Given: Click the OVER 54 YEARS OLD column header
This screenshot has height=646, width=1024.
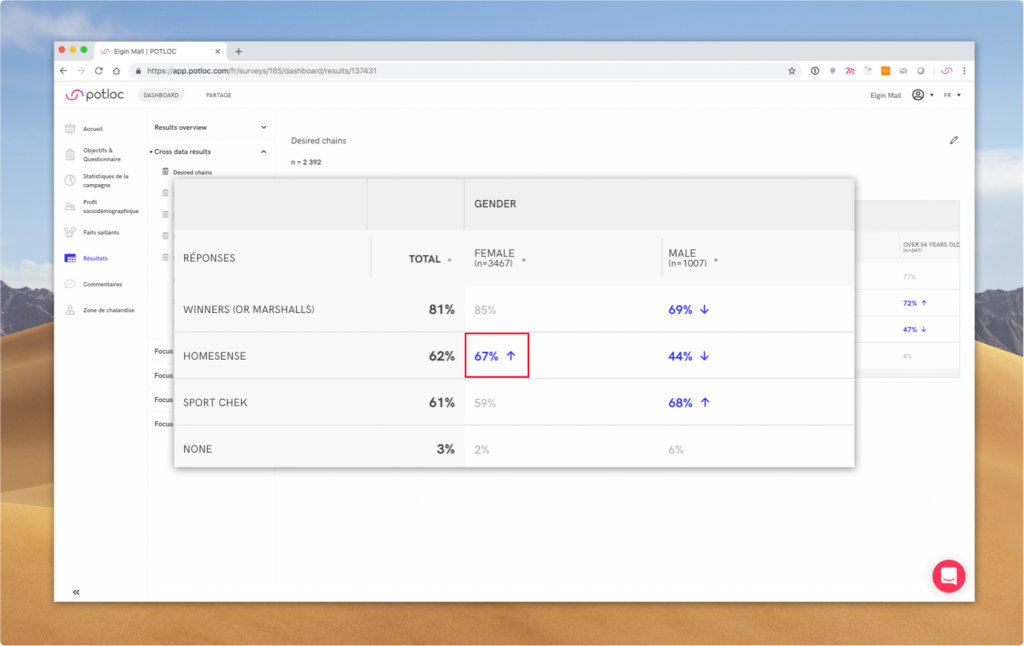Looking at the screenshot, I should [x=931, y=247].
